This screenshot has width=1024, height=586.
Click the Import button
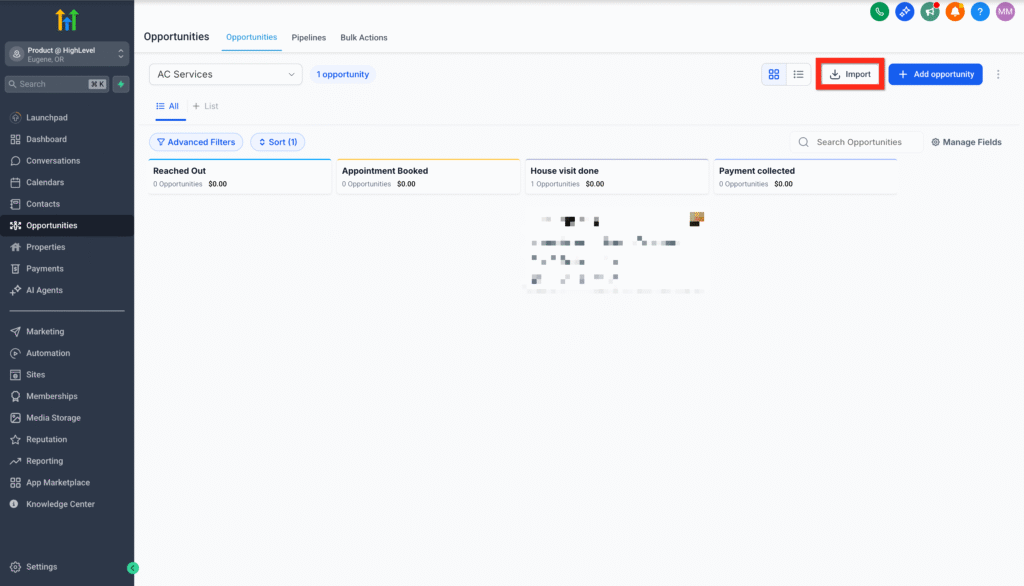(x=850, y=75)
